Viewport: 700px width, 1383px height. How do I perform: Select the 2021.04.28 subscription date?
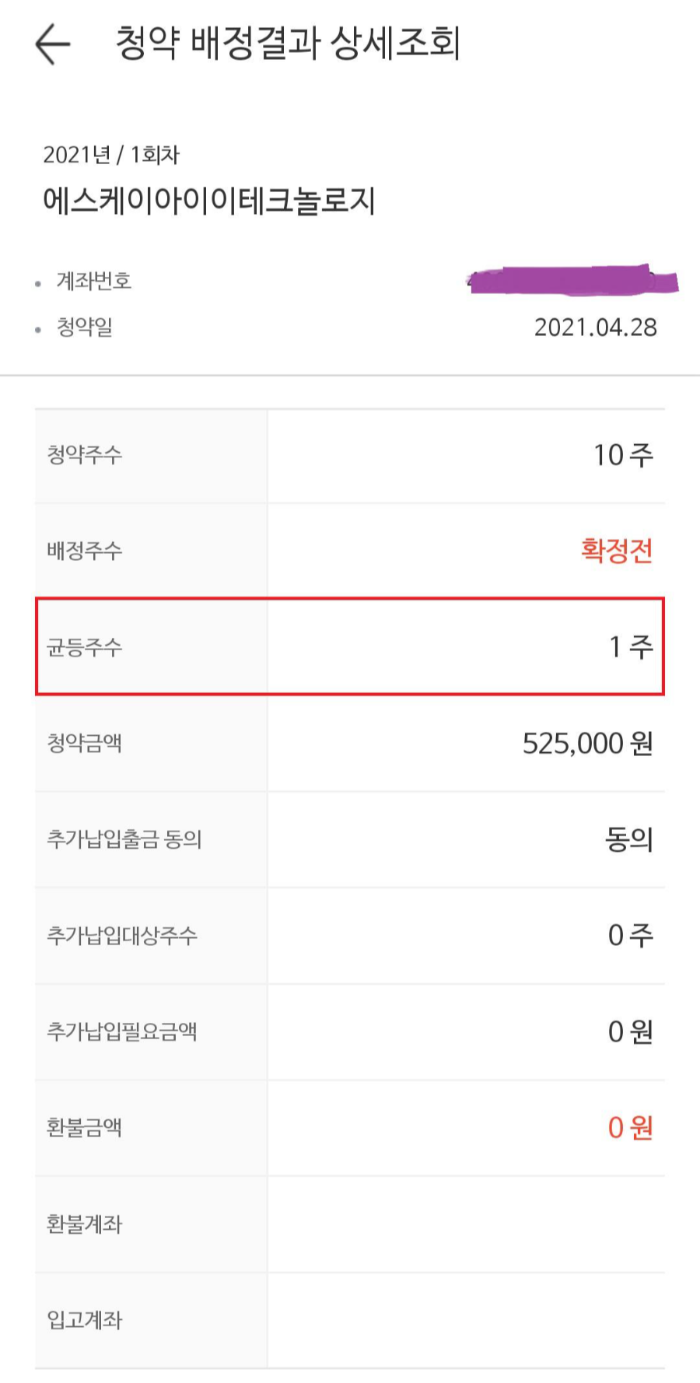pos(594,327)
